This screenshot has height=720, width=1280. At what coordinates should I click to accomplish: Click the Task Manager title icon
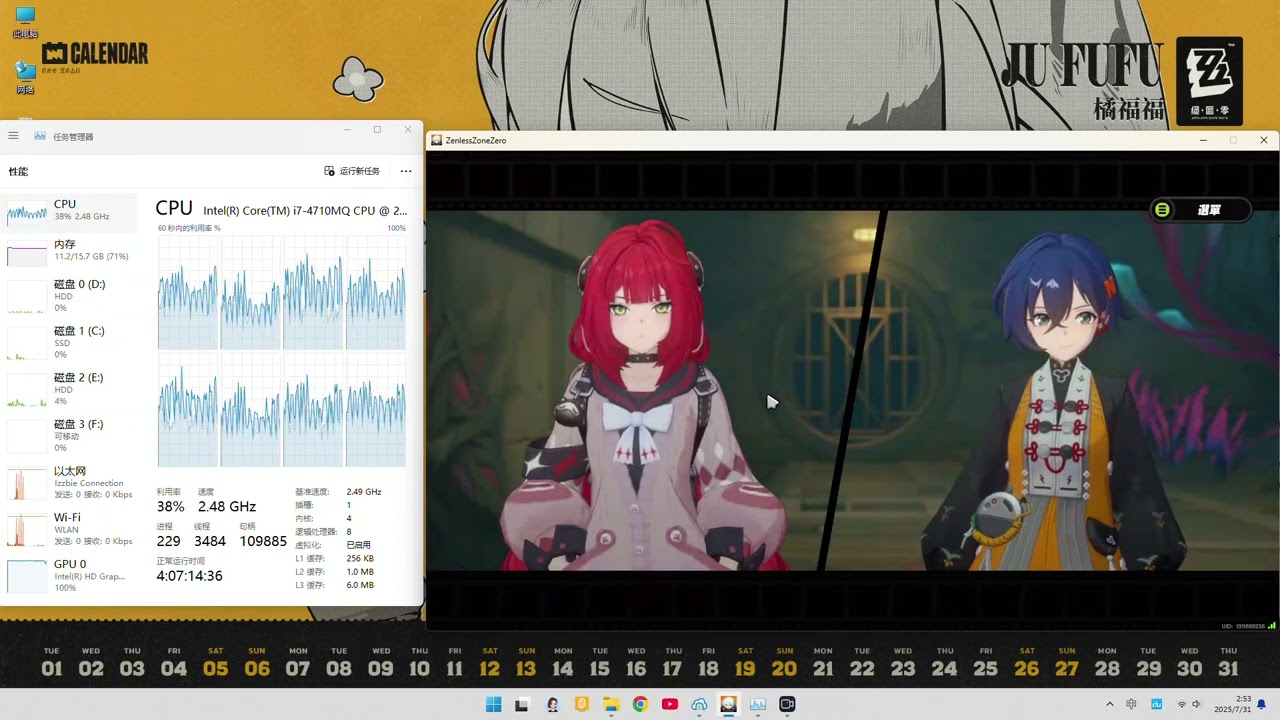point(40,136)
